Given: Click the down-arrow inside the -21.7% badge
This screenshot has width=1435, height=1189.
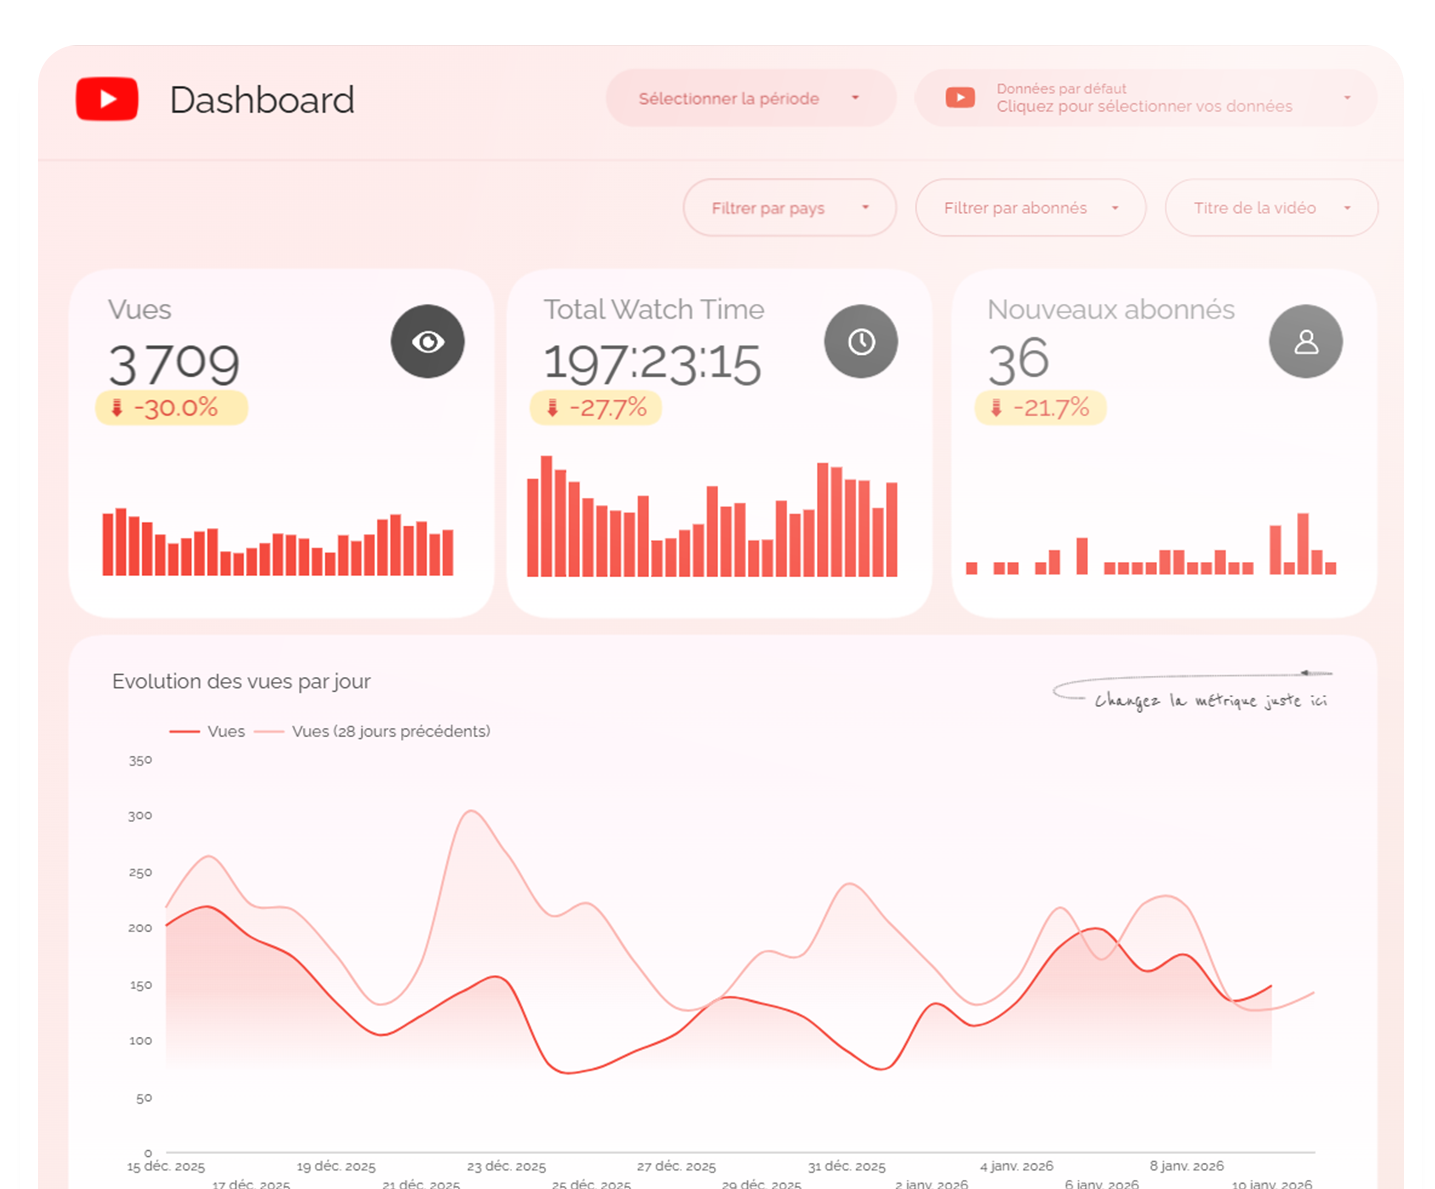Looking at the screenshot, I should point(994,407).
